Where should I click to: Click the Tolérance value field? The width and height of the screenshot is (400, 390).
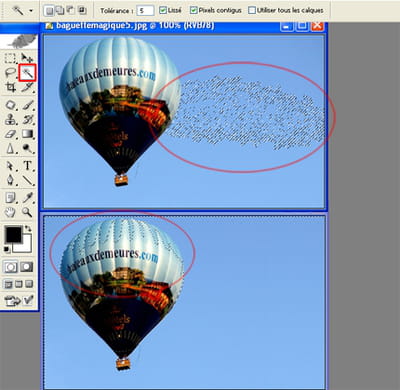click(x=145, y=11)
